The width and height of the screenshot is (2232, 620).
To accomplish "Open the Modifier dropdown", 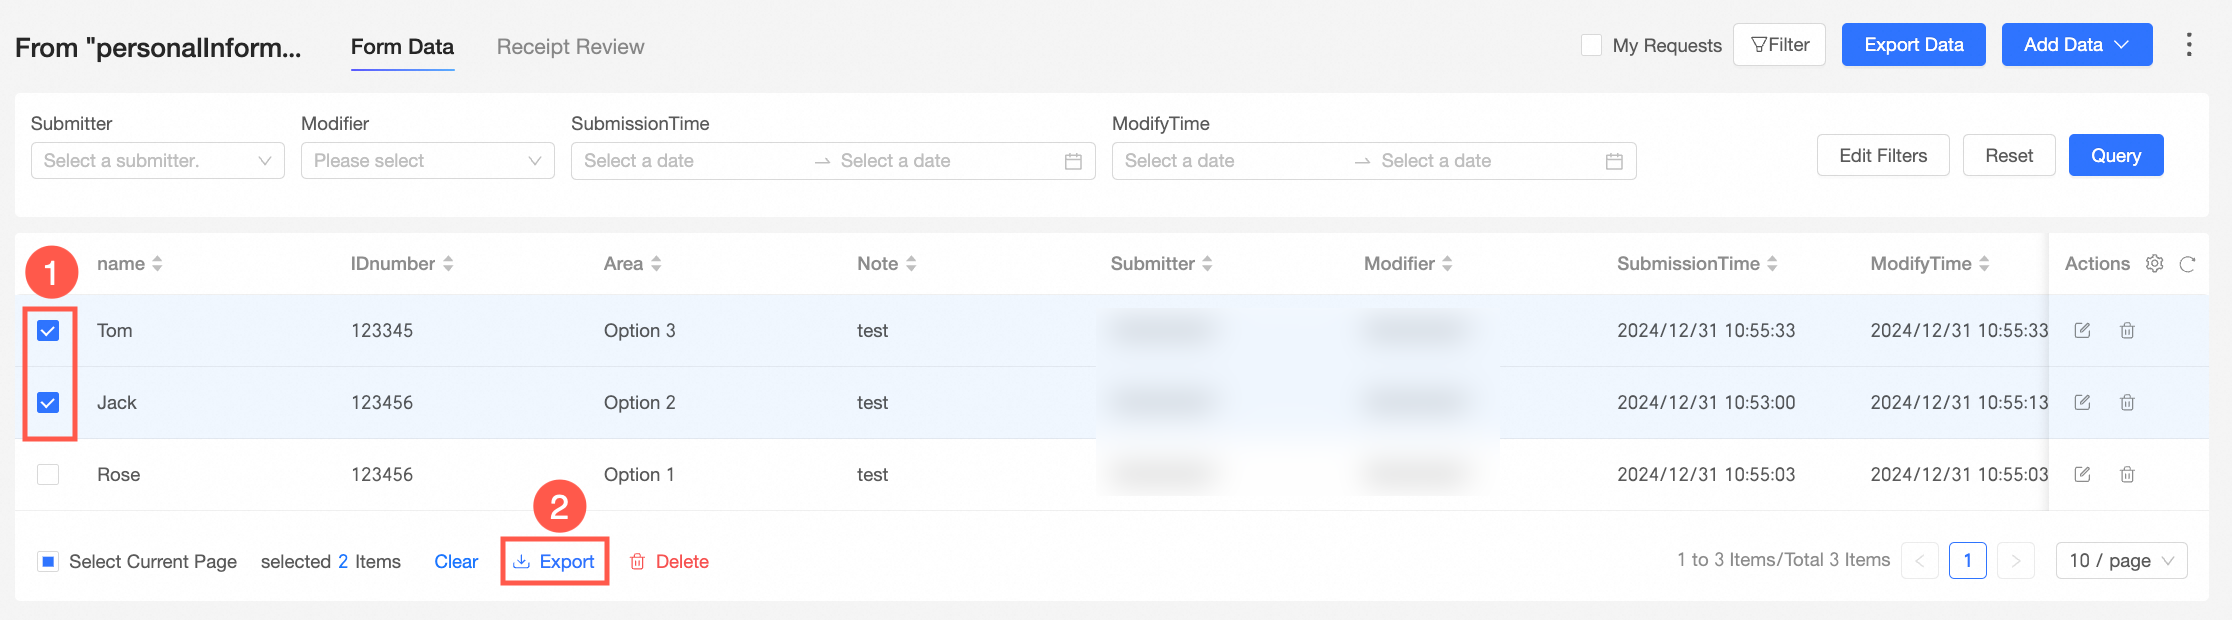I will tap(428, 161).
